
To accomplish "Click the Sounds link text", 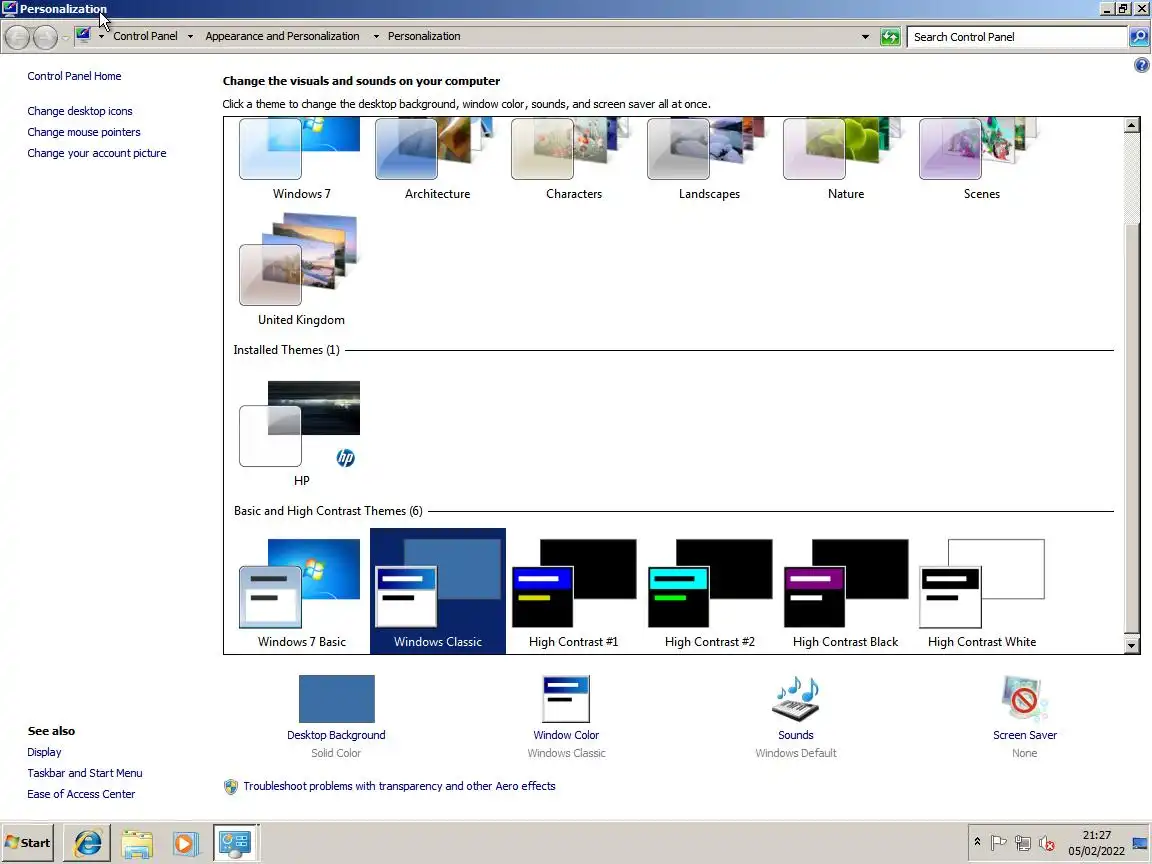I will point(796,735).
